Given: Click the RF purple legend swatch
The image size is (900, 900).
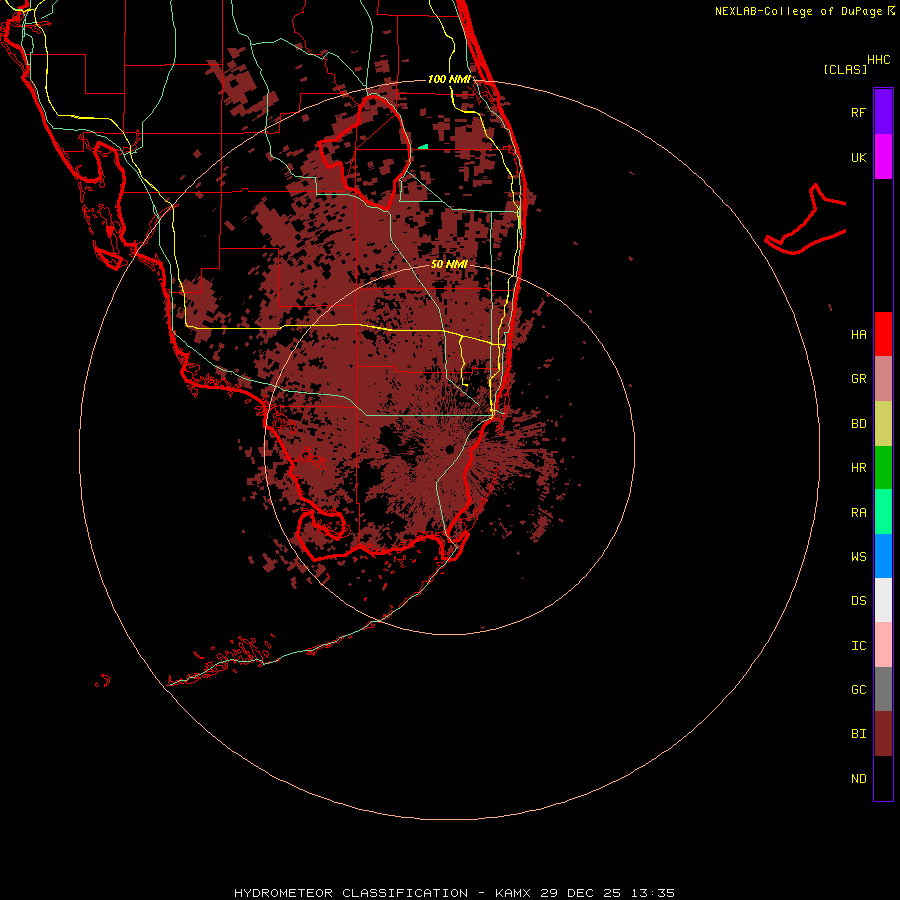Looking at the screenshot, I should click(x=883, y=111).
